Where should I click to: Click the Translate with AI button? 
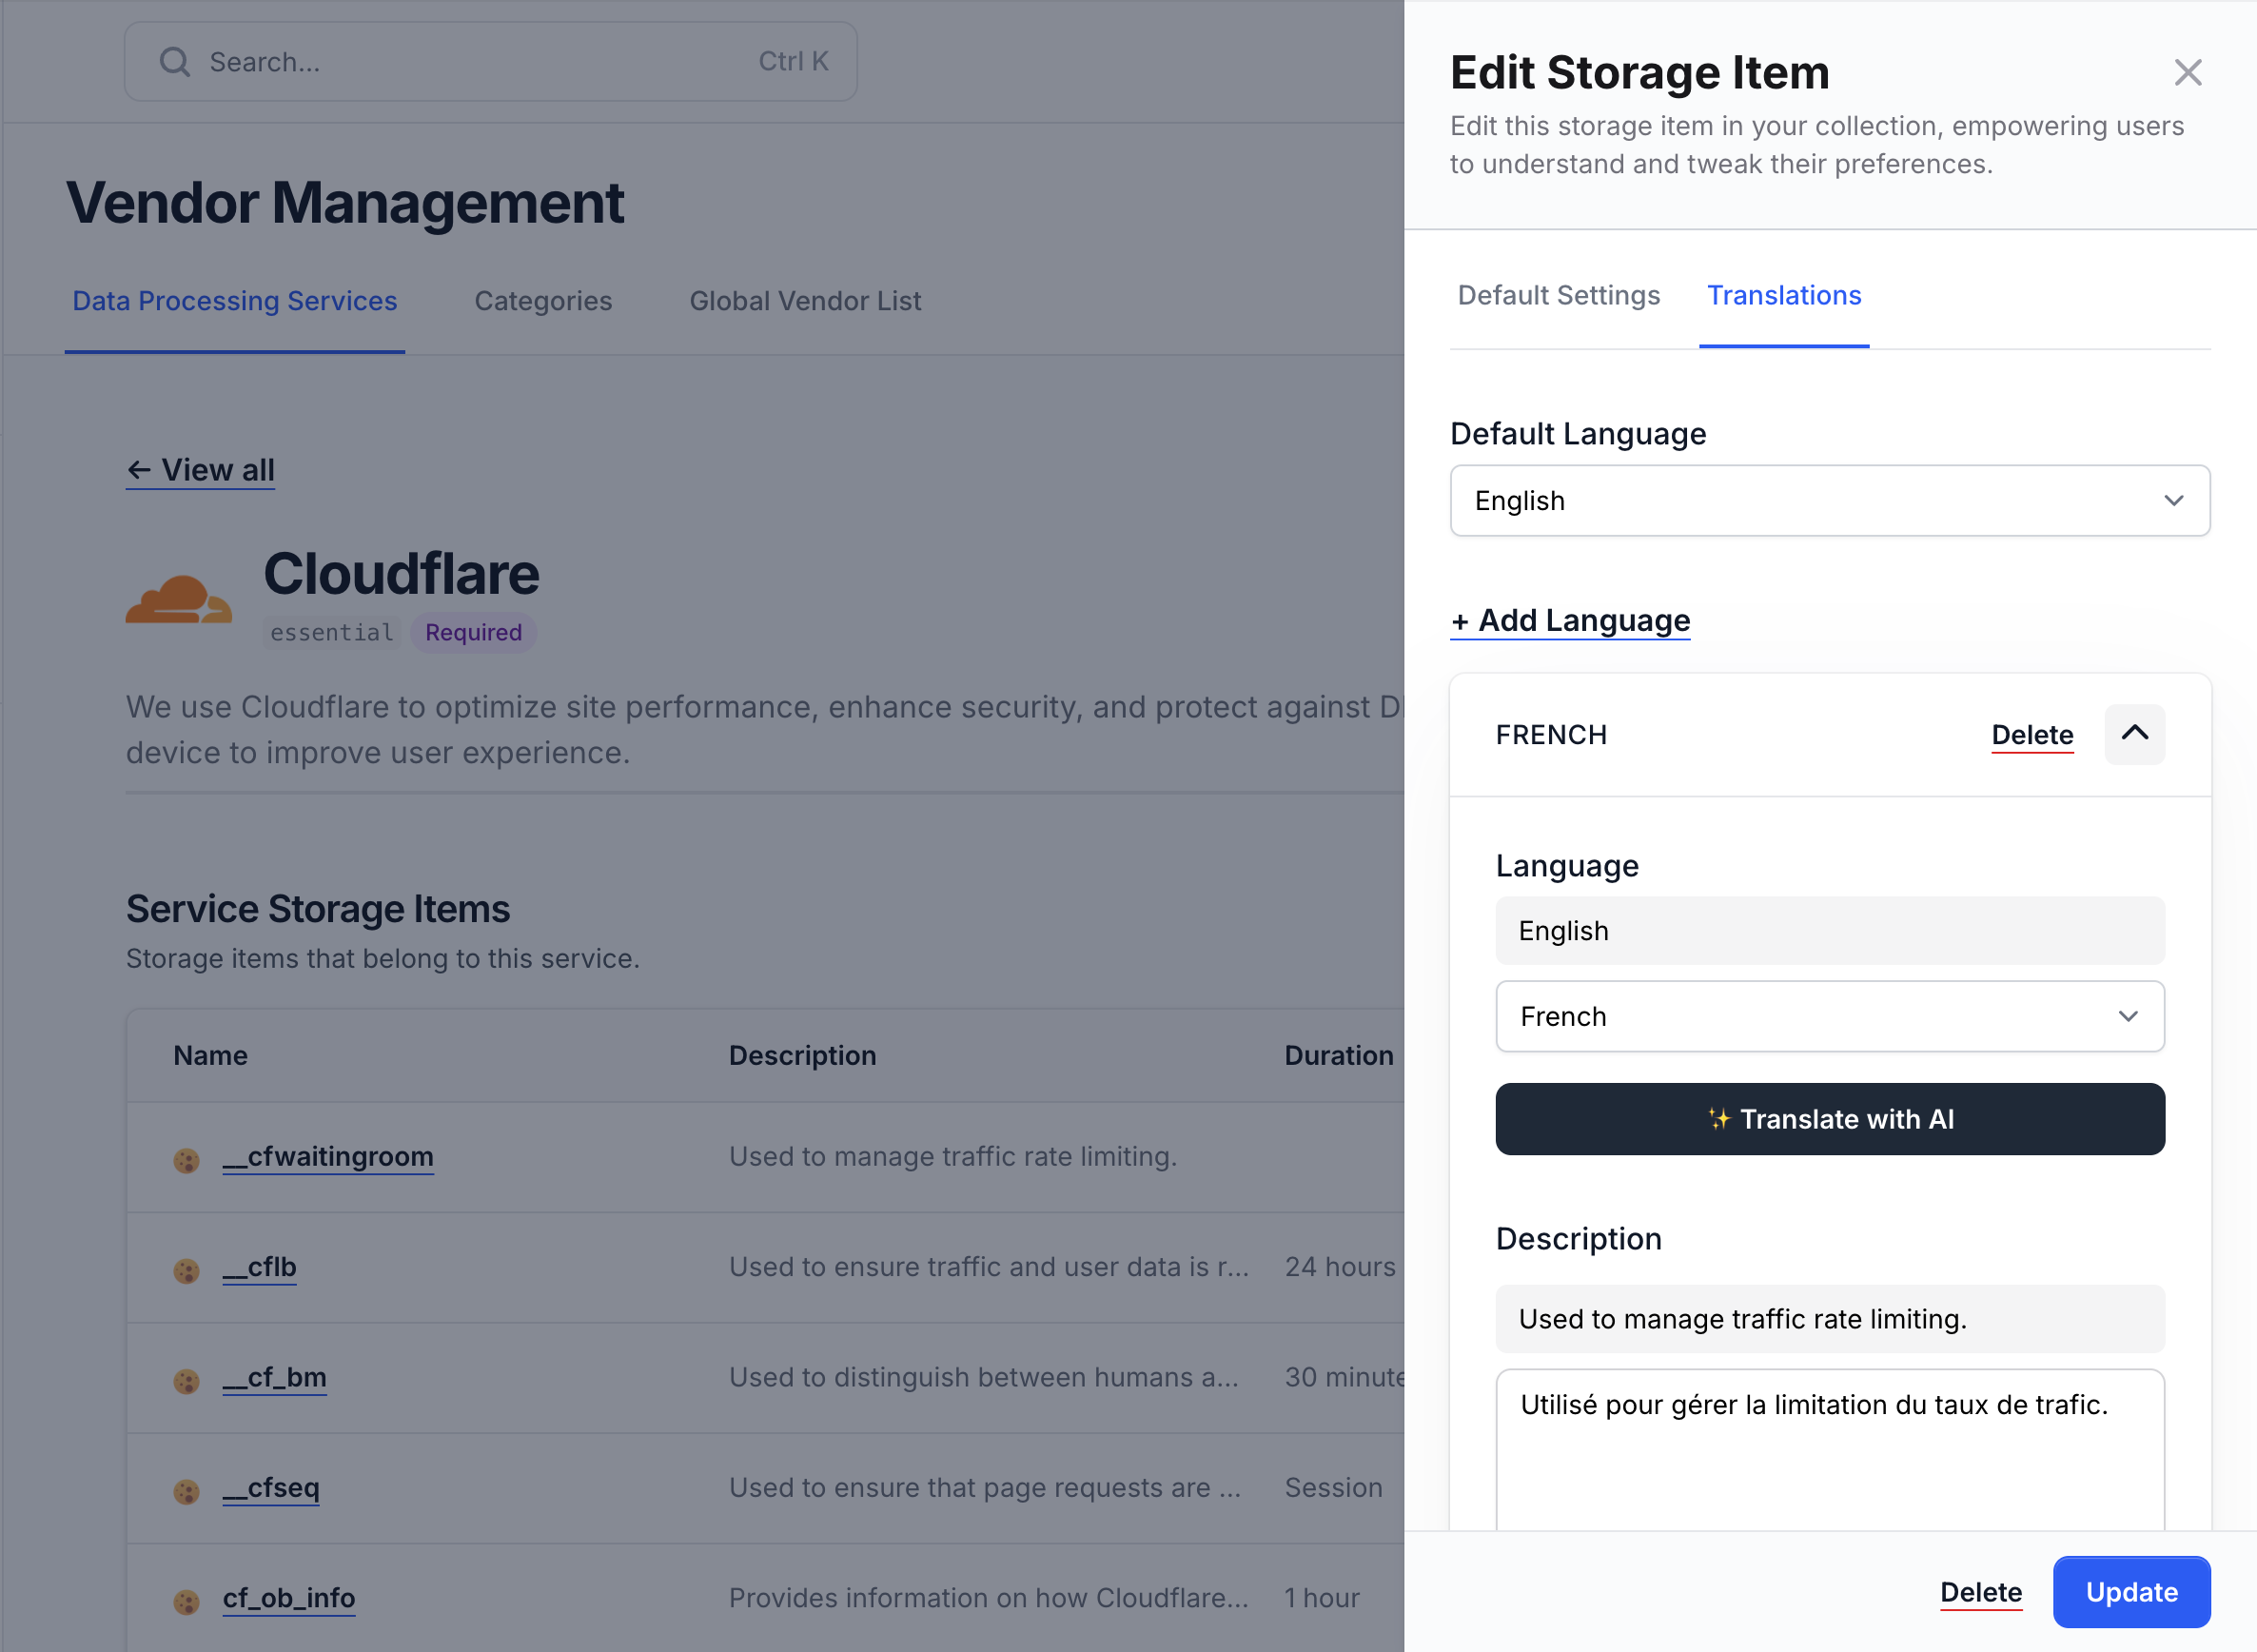[1829, 1119]
